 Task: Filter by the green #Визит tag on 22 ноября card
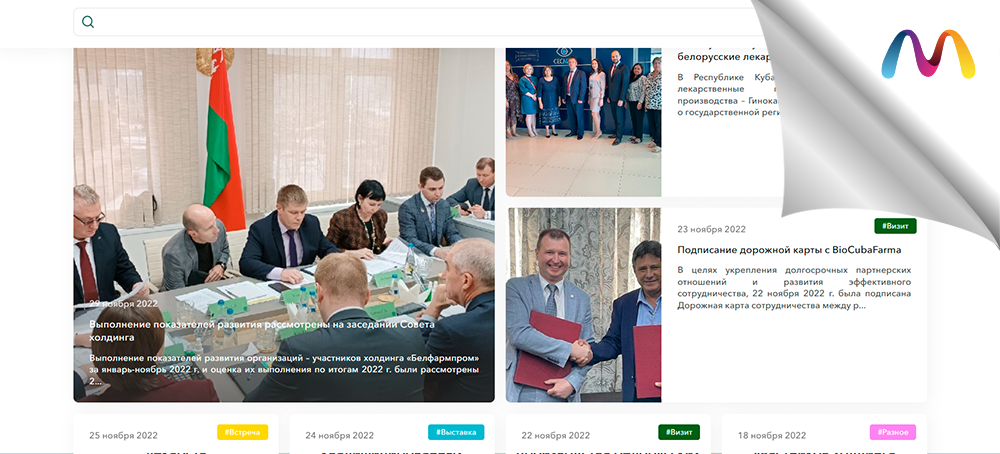[679, 432]
